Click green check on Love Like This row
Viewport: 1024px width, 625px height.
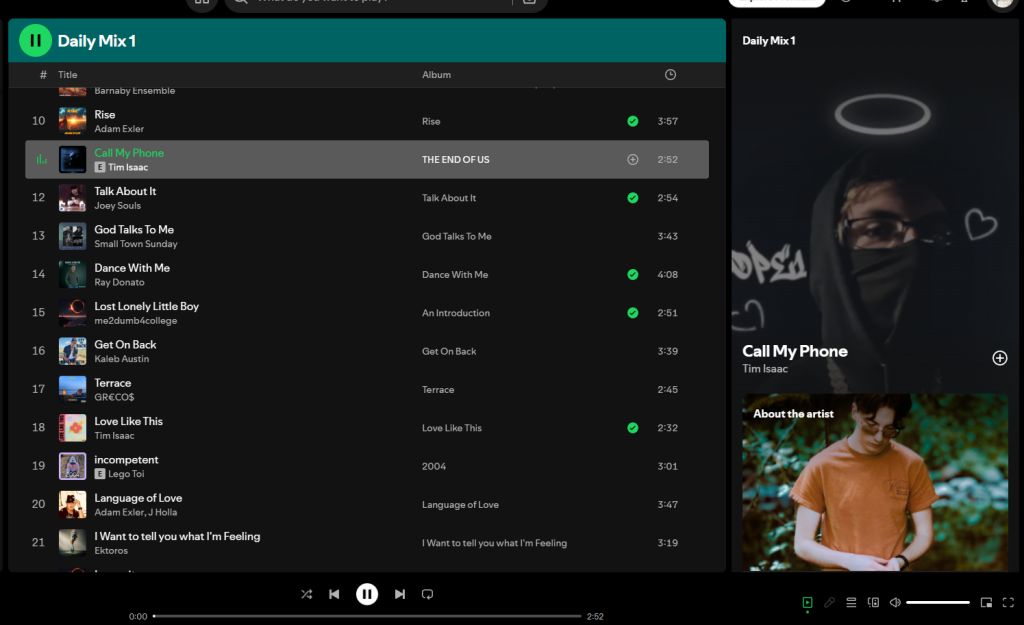pyautogui.click(x=633, y=428)
